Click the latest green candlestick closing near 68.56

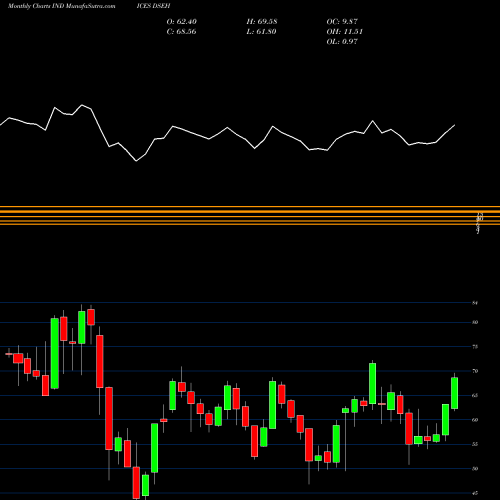[x=455, y=393]
